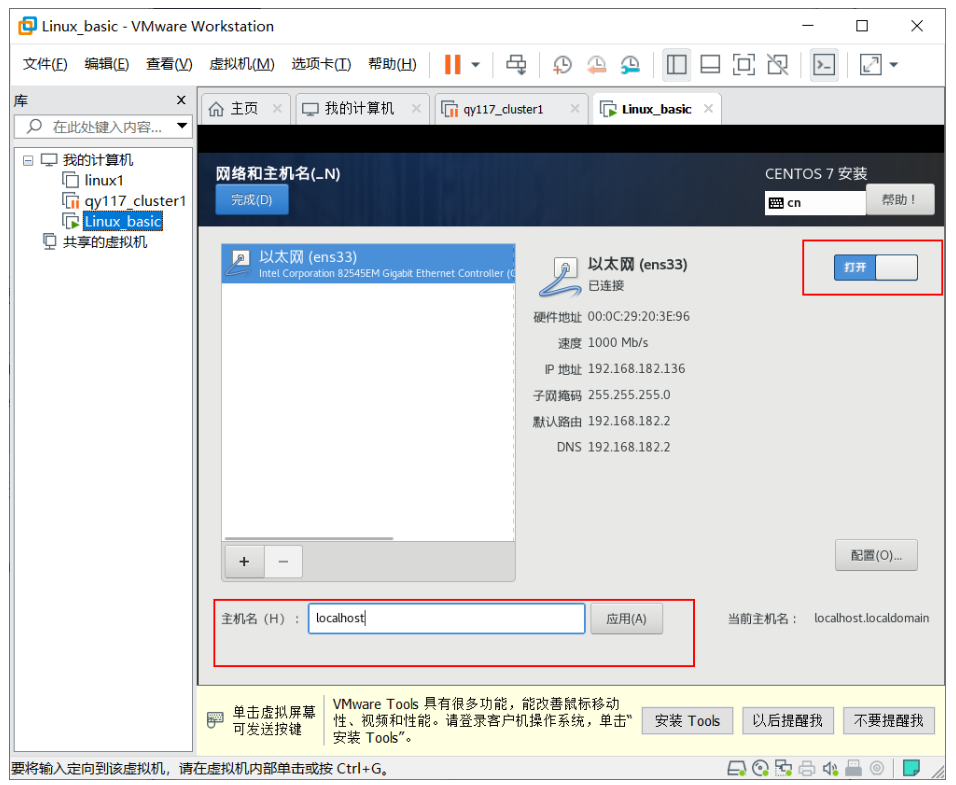Click the grayed camera device status icon
The height and width of the screenshot is (785, 956).
click(877, 768)
